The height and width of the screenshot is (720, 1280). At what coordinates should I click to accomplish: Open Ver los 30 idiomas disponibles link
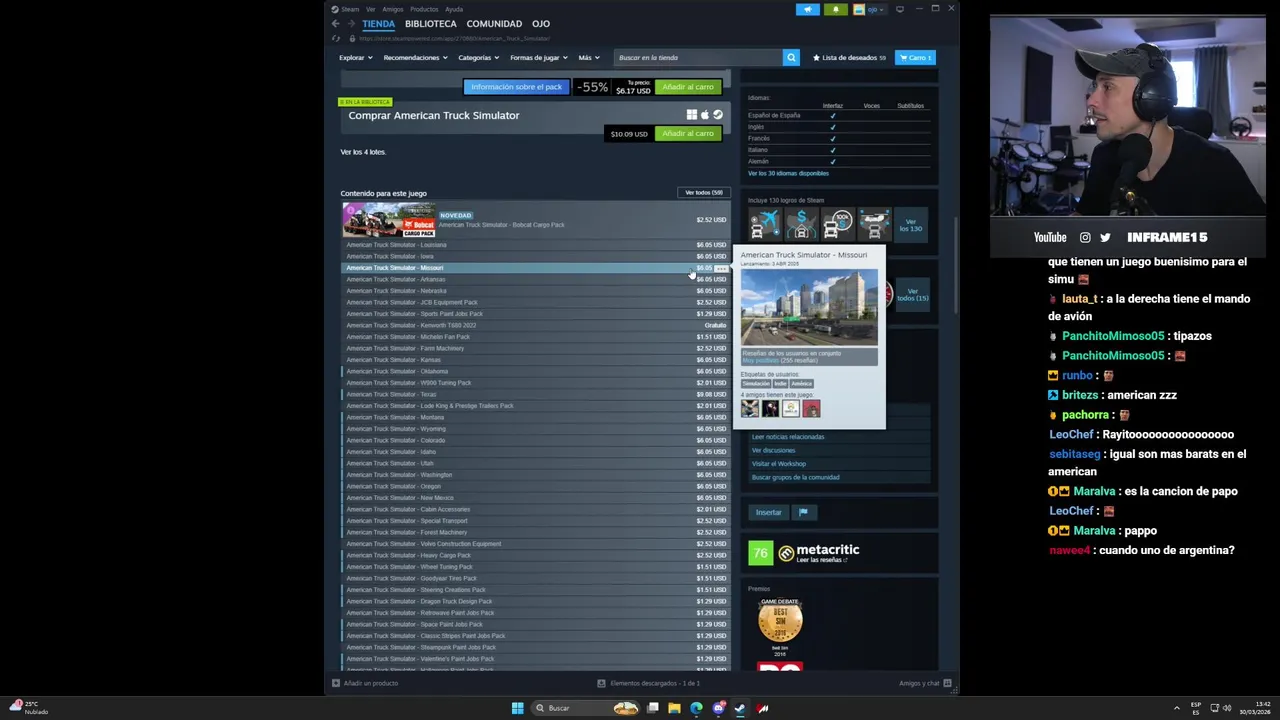[x=788, y=173]
